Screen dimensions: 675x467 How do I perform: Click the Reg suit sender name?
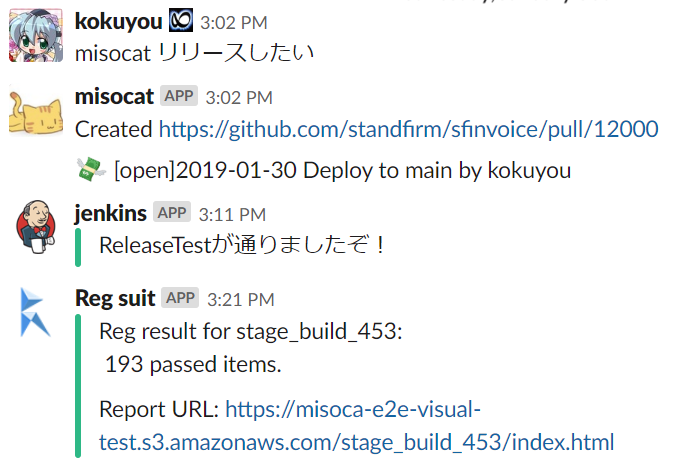click(x=115, y=298)
